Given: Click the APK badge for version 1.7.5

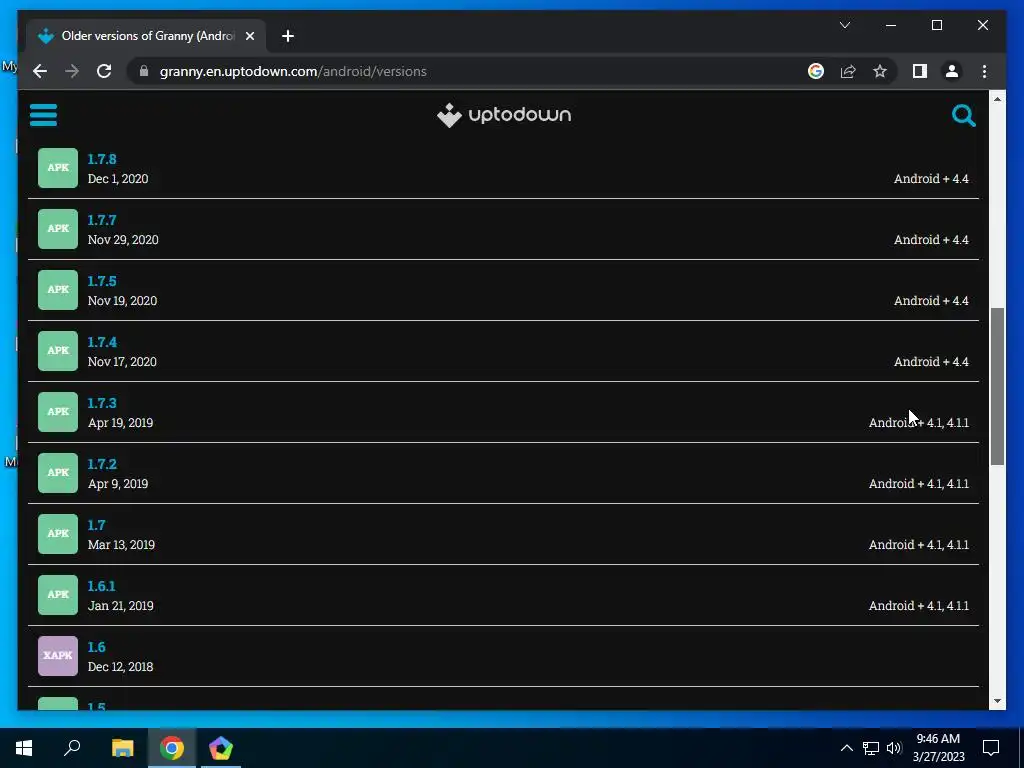Looking at the screenshot, I should pyautogui.click(x=57, y=289).
